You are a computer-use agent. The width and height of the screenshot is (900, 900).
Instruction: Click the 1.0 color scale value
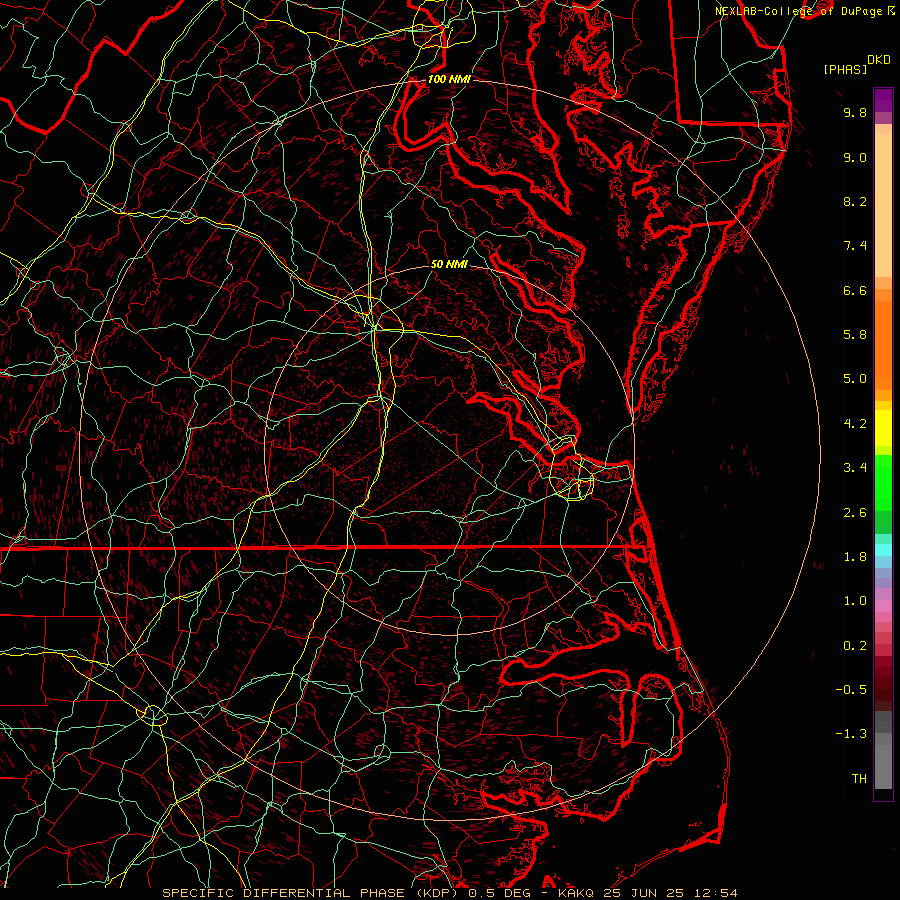pos(855,601)
